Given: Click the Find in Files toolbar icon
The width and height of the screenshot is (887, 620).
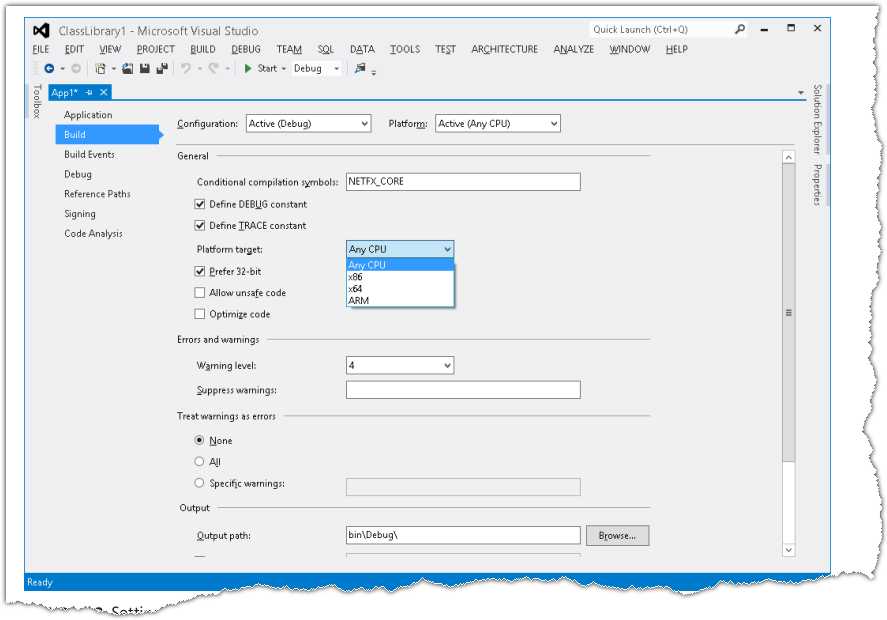Looking at the screenshot, I should point(360,68).
